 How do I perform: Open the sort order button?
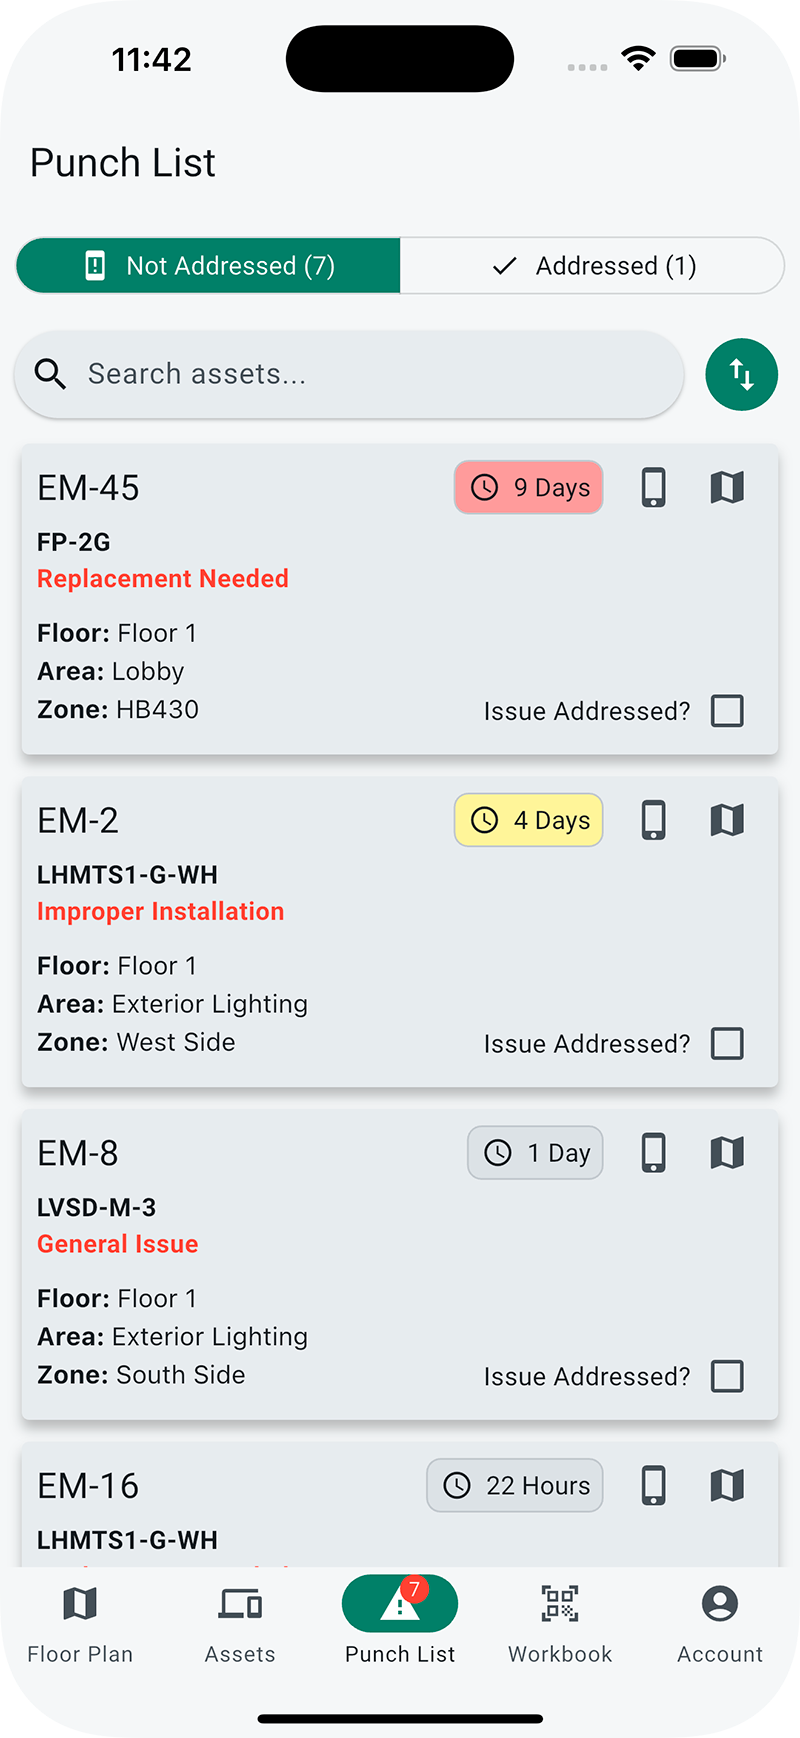741,375
